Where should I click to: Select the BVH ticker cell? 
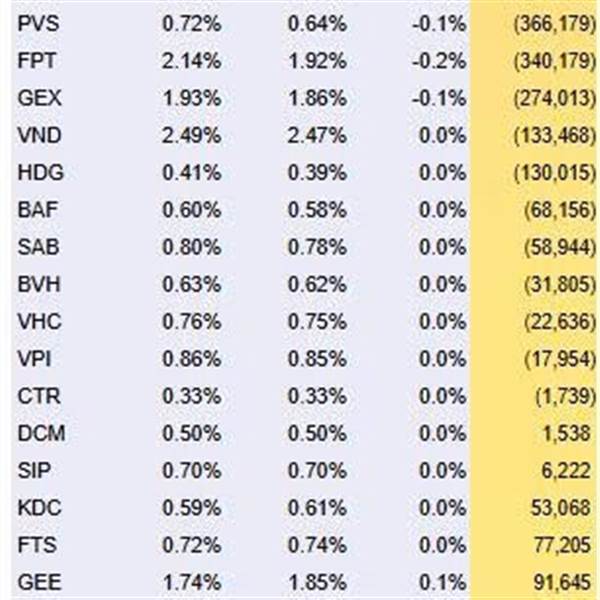pos(37,284)
